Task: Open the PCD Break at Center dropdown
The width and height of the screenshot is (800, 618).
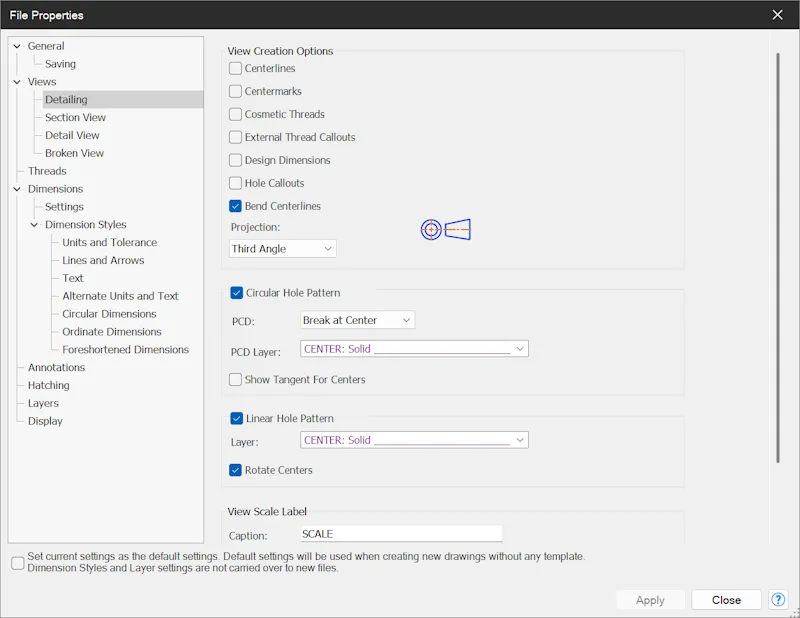Action: click(x=357, y=320)
